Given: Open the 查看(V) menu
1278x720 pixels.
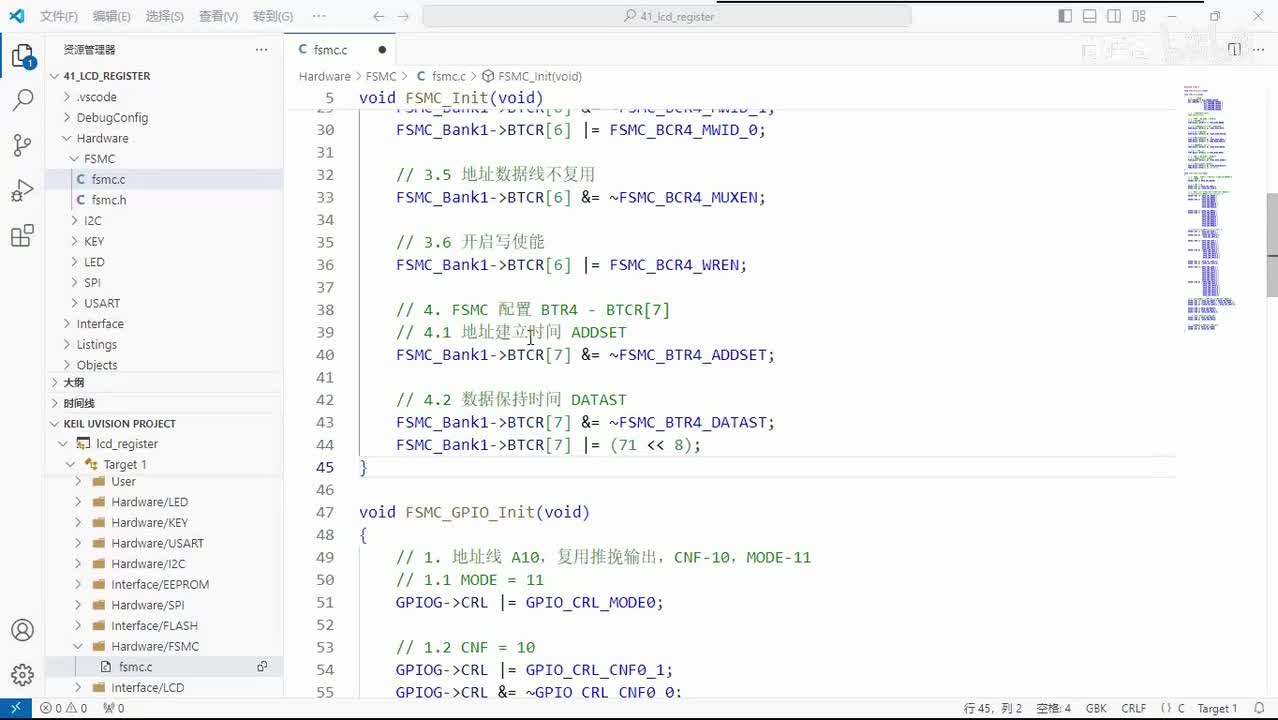Looking at the screenshot, I should [x=219, y=16].
